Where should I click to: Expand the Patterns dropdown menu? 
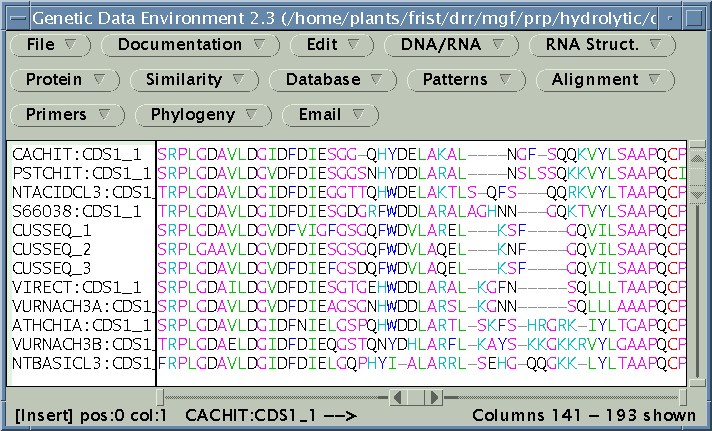tap(466, 80)
